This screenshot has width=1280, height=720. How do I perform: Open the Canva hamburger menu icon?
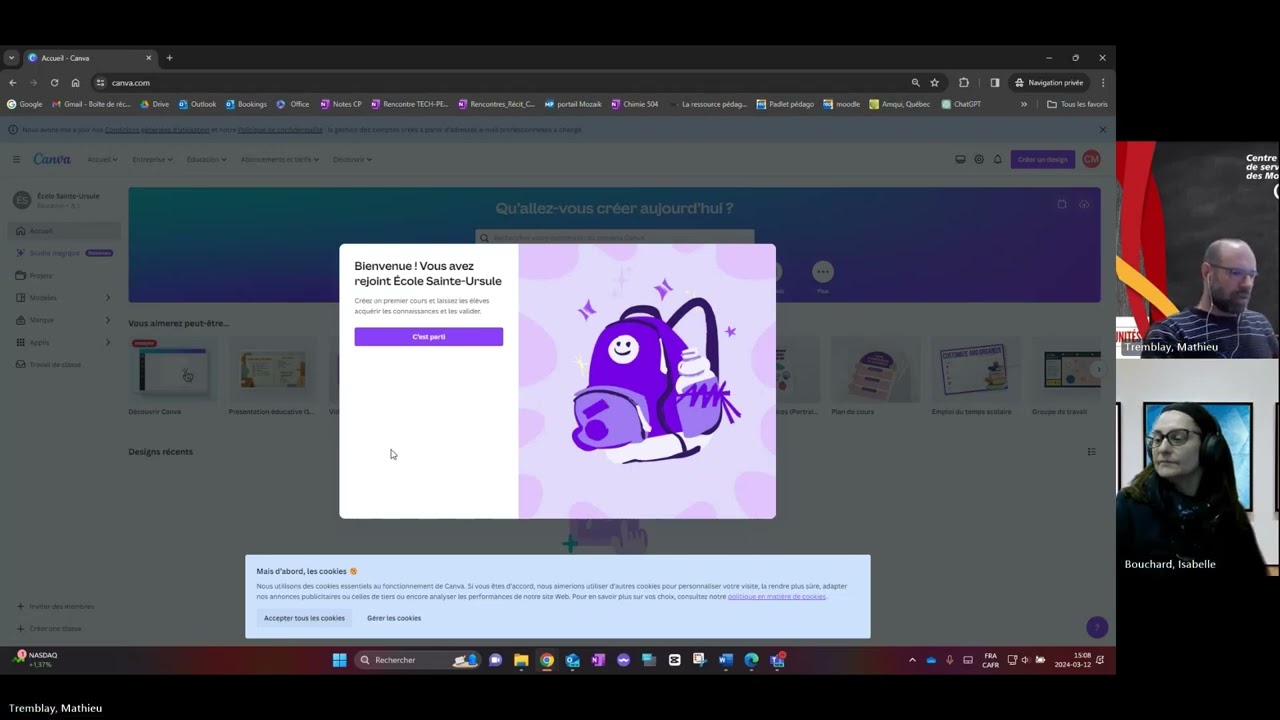[x=16, y=159]
